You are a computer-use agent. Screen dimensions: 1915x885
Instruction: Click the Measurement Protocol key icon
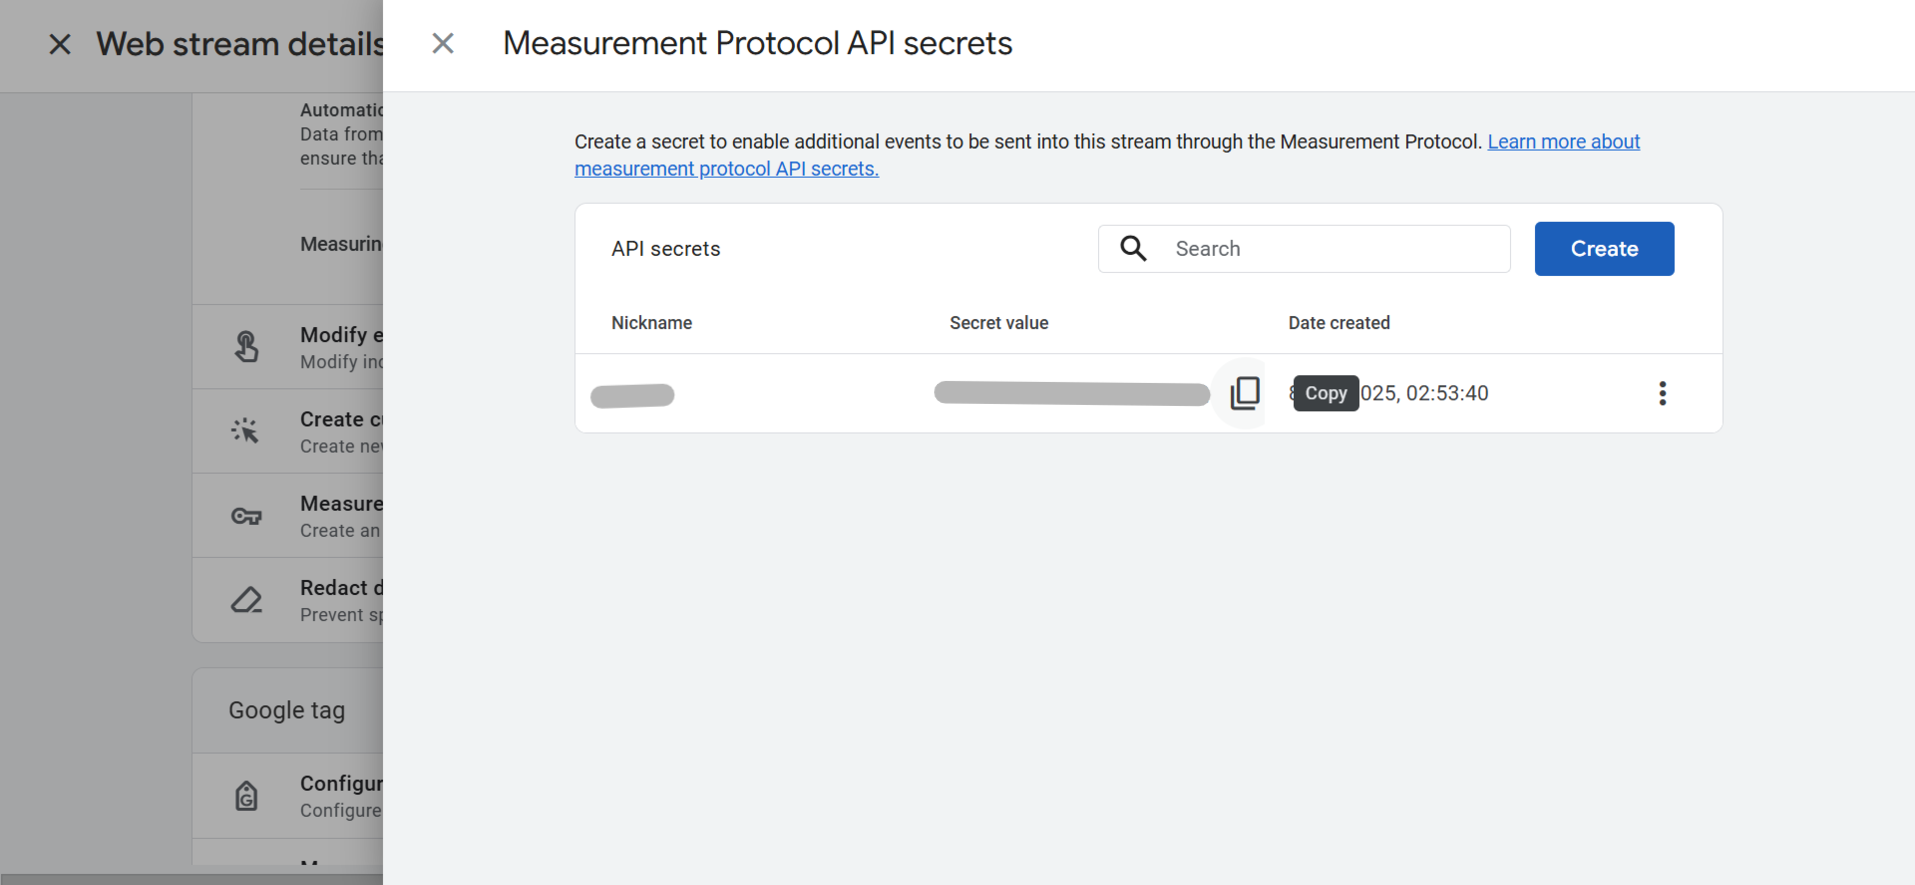(x=246, y=516)
